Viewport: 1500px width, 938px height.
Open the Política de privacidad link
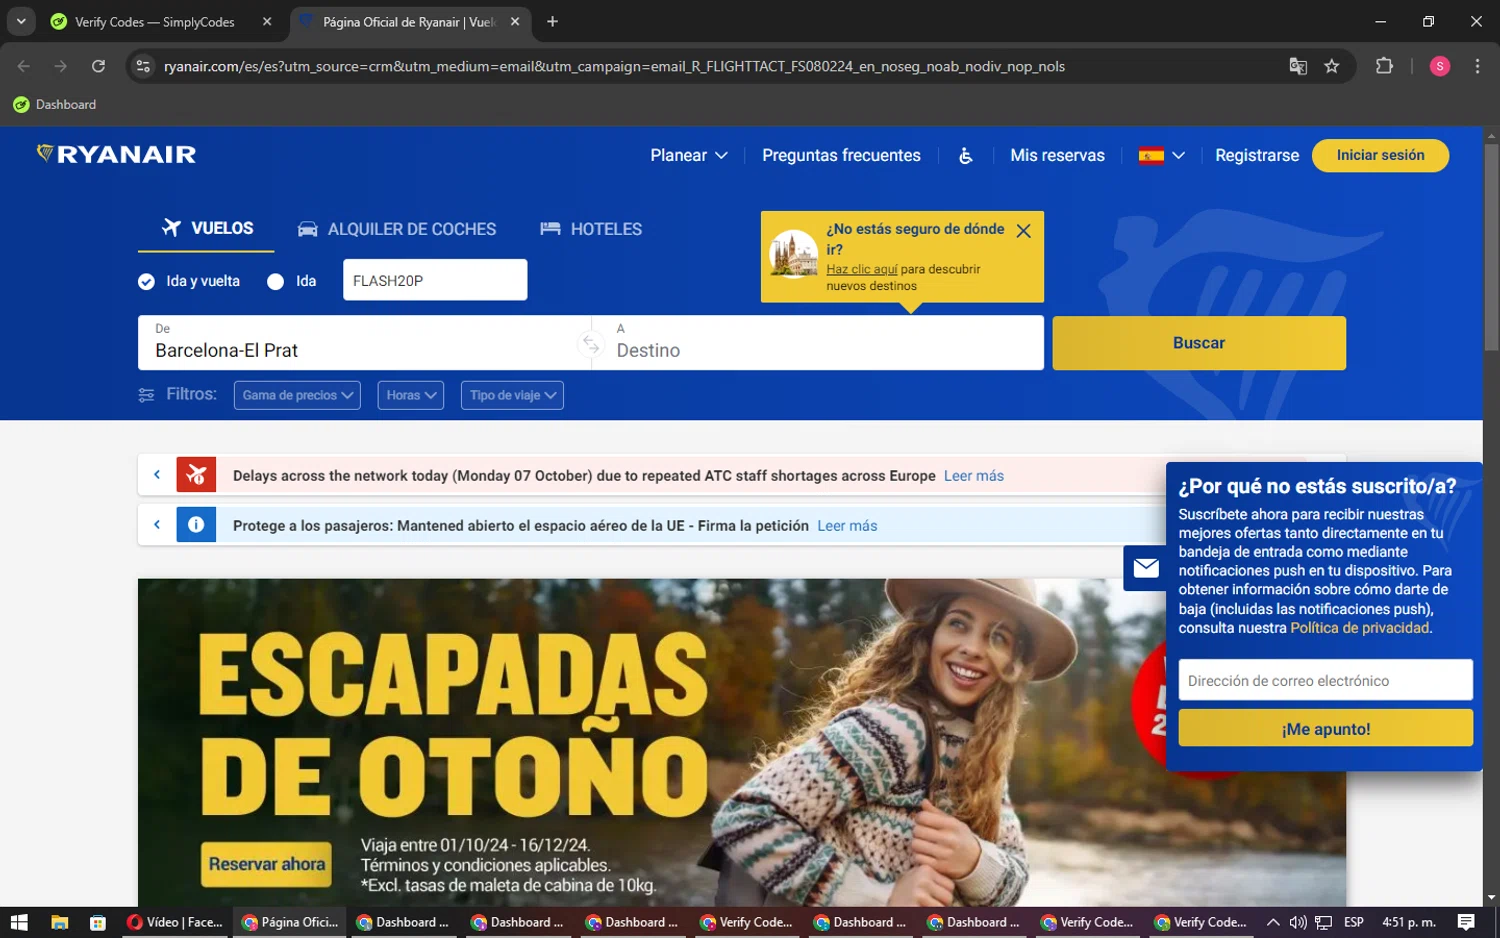click(1360, 628)
